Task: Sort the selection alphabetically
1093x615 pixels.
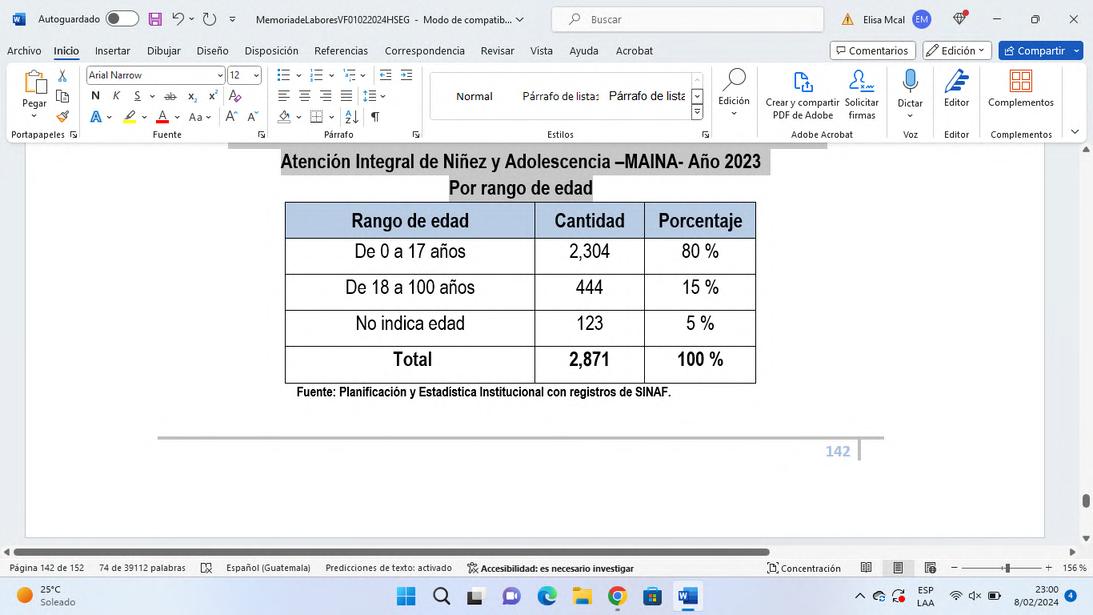Action: click(352, 116)
